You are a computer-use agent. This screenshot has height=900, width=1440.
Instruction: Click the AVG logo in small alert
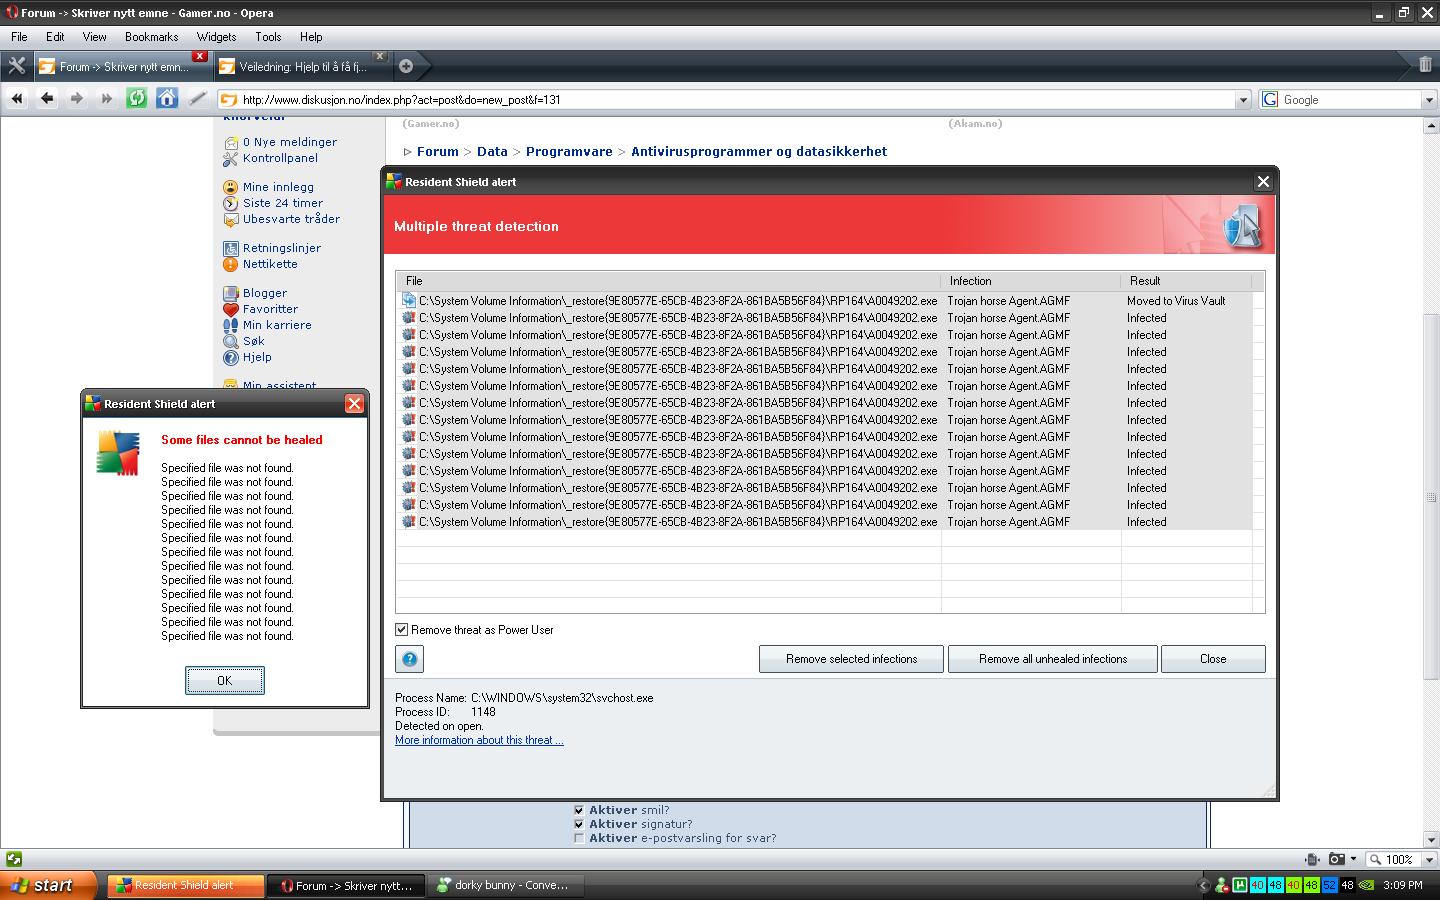118,453
